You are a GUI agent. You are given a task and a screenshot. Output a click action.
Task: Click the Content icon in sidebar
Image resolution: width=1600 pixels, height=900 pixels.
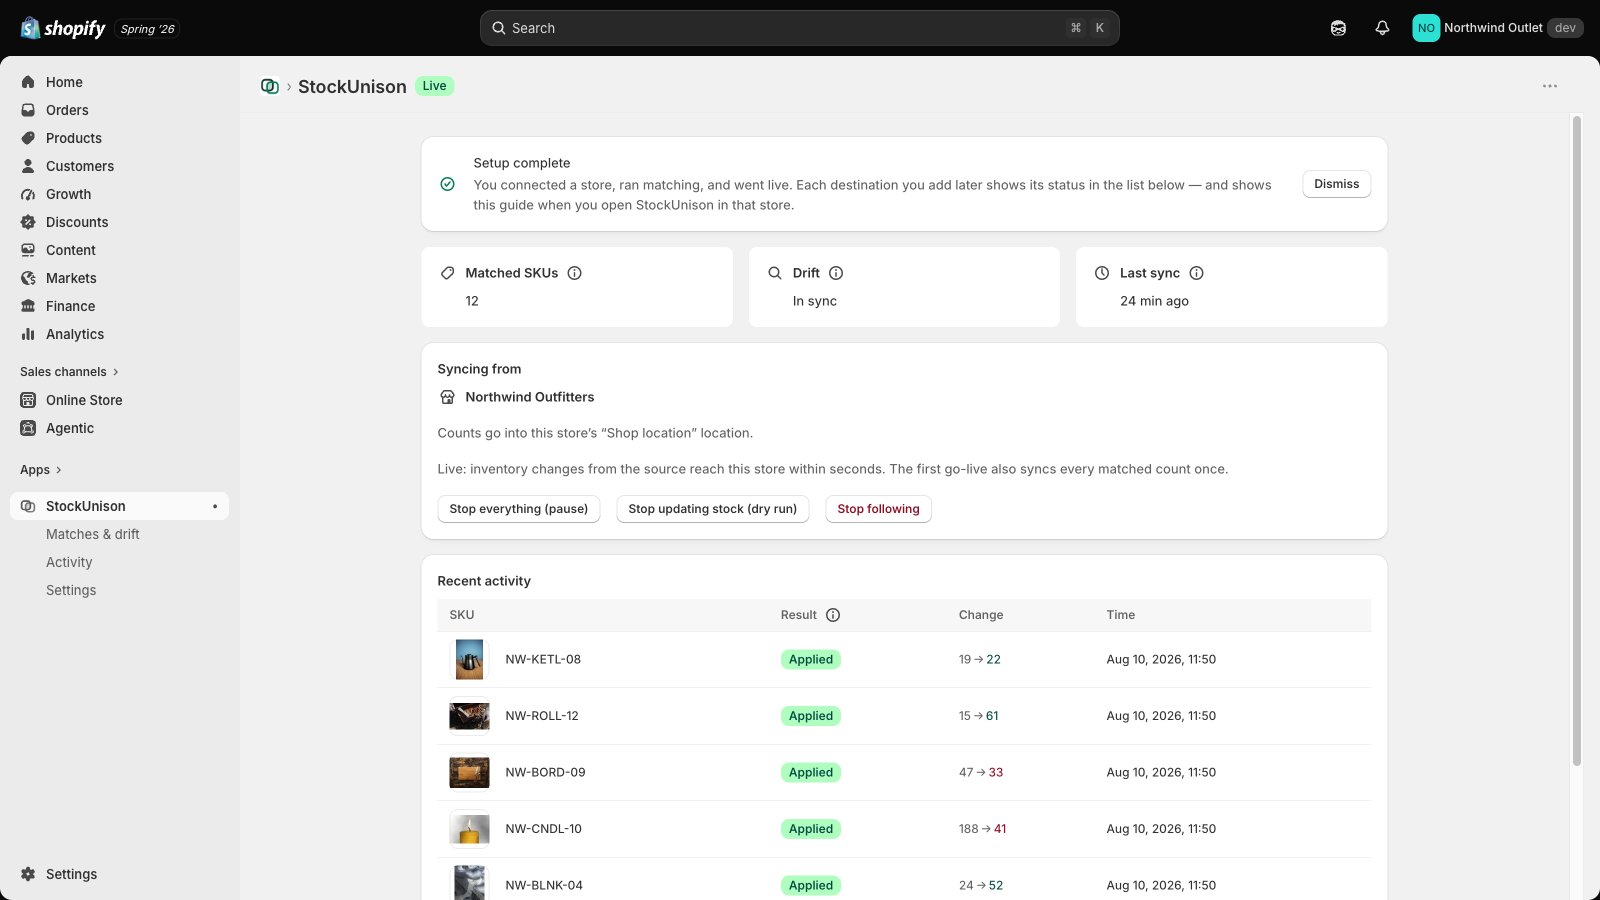tap(28, 250)
